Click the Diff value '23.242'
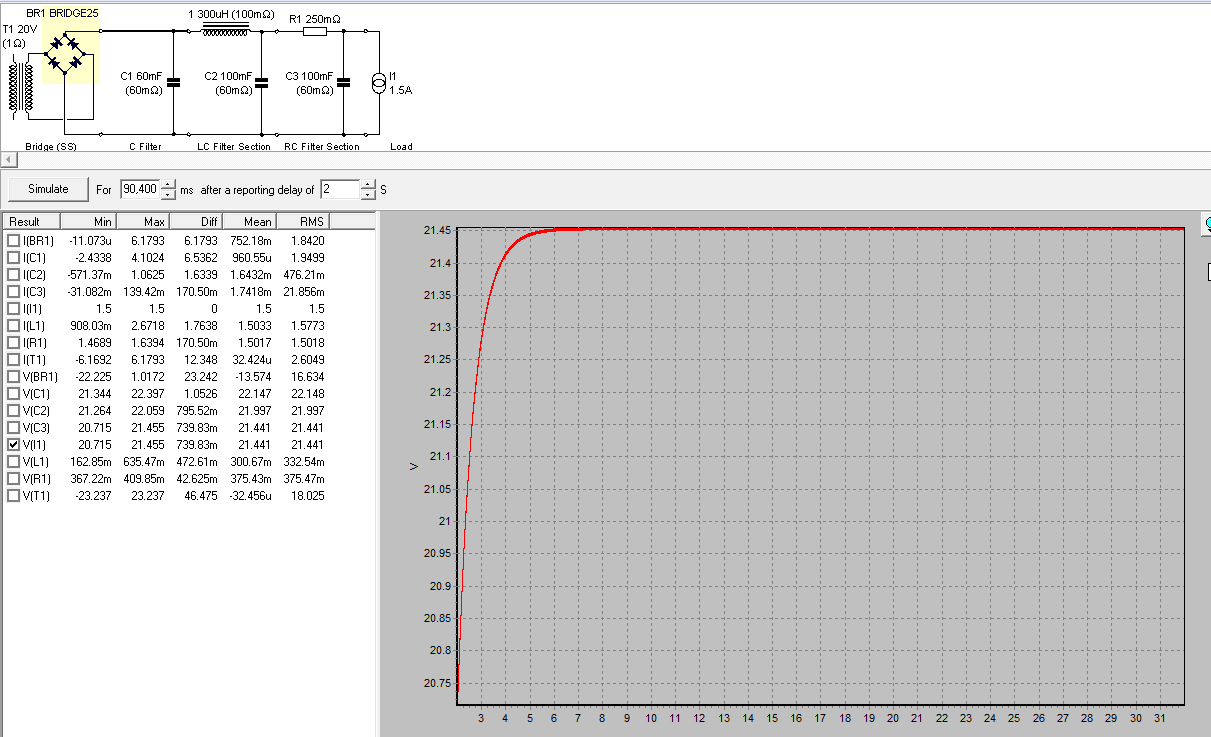Image resolution: width=1211 pixels, height=737 pixels. pos(200,376)
